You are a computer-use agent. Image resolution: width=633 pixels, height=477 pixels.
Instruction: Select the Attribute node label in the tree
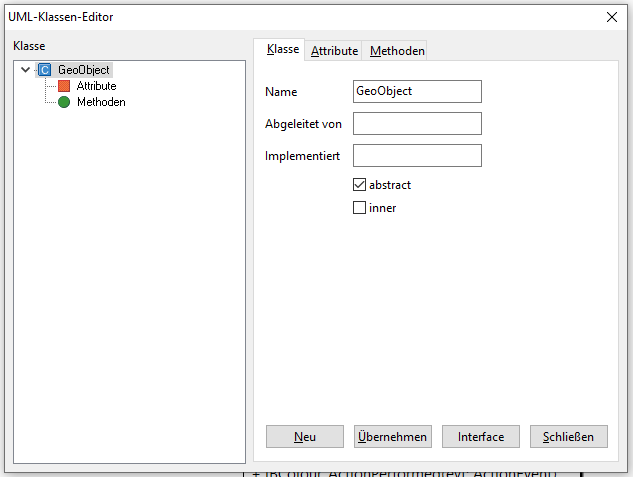pos(96,86)
